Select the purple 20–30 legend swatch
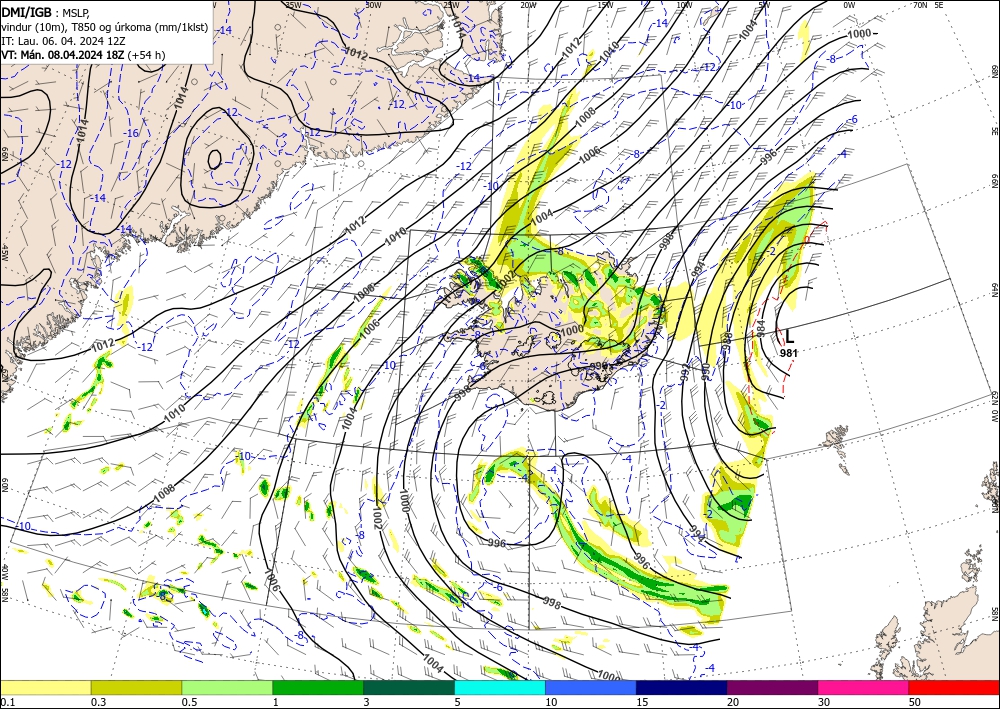Screen dimensions: 1000x709 click(772, 687)
